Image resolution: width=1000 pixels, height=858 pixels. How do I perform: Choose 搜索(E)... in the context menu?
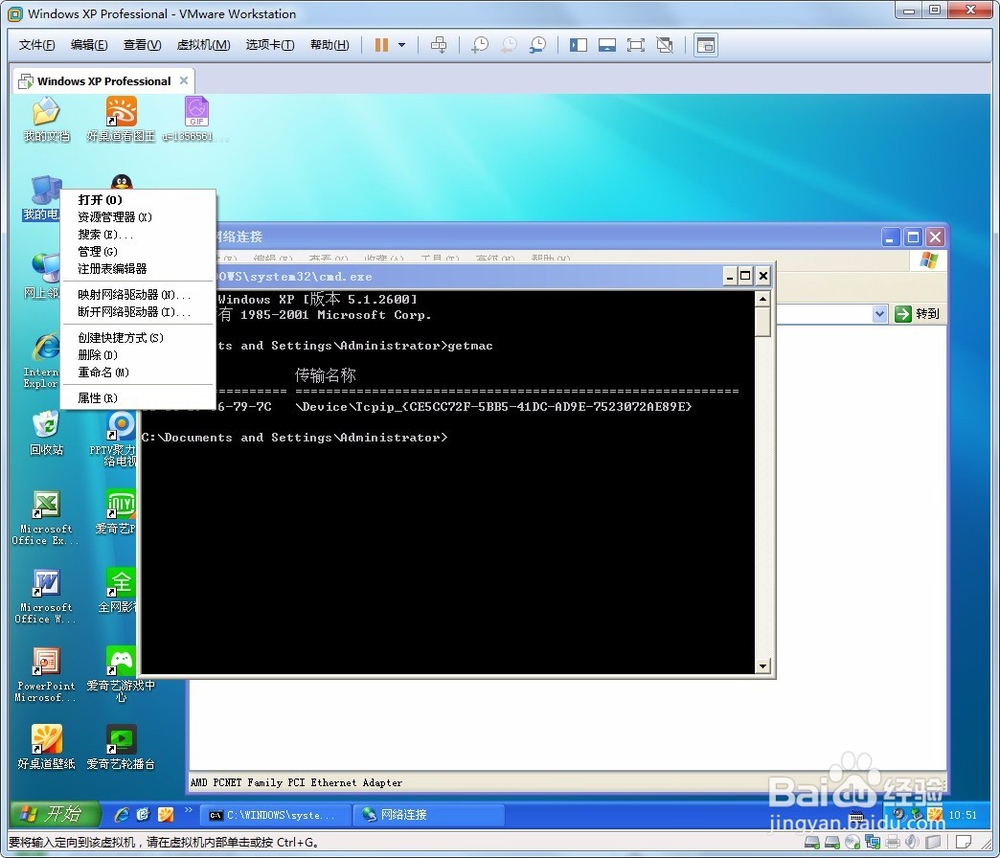point(137,234)
